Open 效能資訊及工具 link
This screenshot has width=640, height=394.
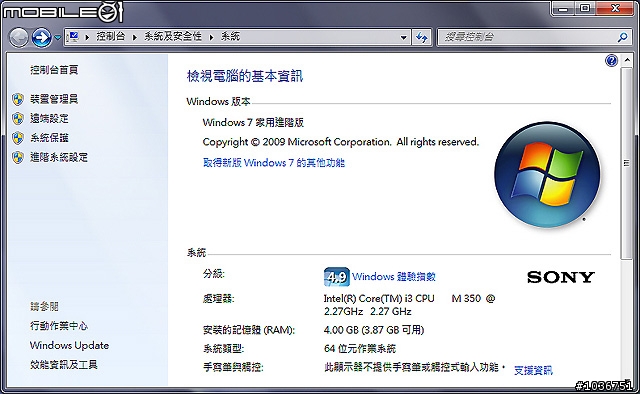[64, 365]
